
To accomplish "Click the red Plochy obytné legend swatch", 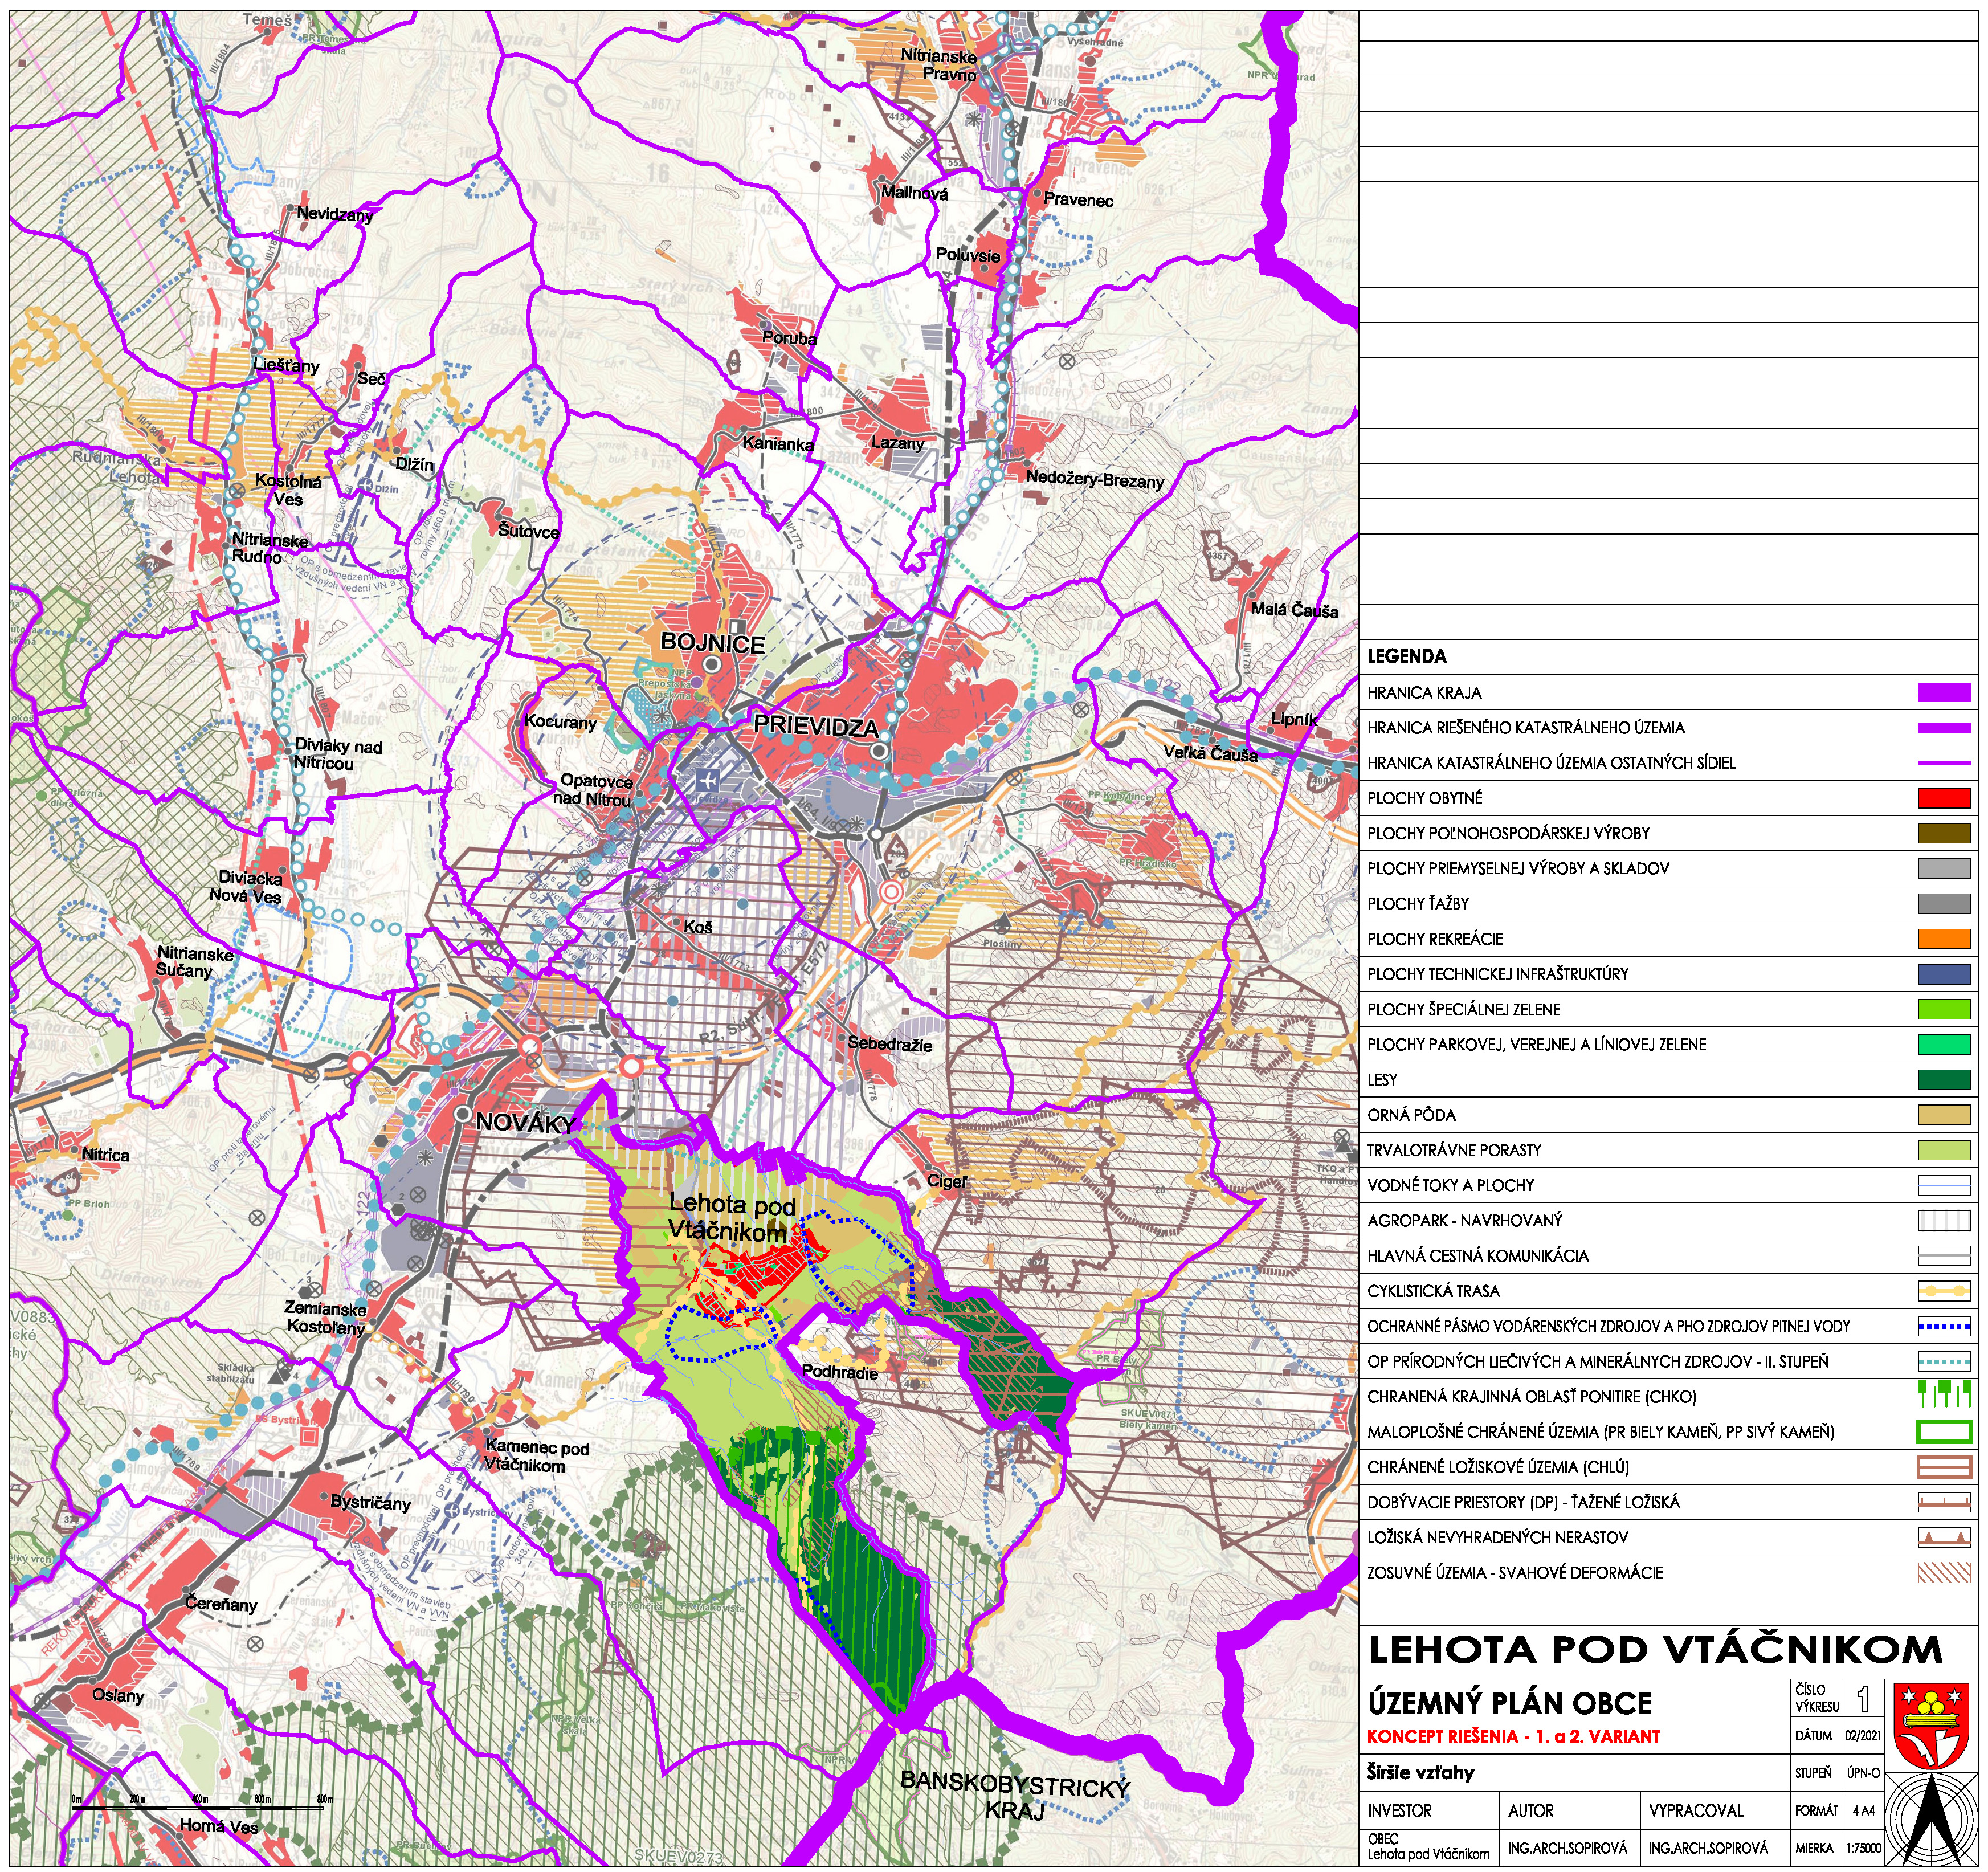I will coord(1943,798).
